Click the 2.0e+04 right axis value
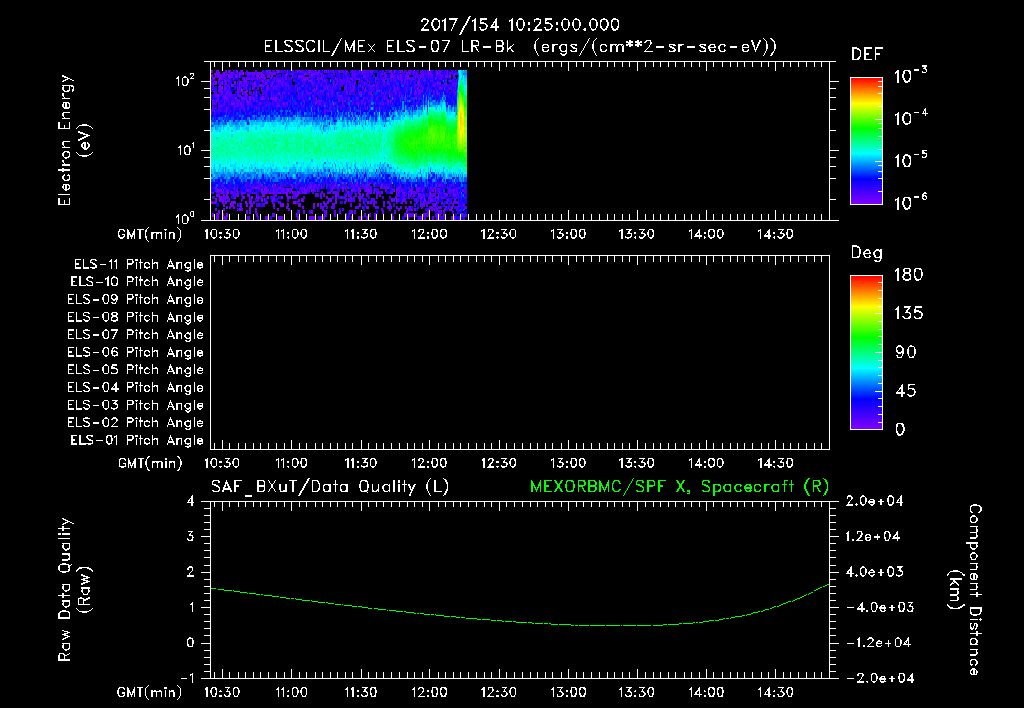Viewport: 1024px width, 708px height. (874, 501)
